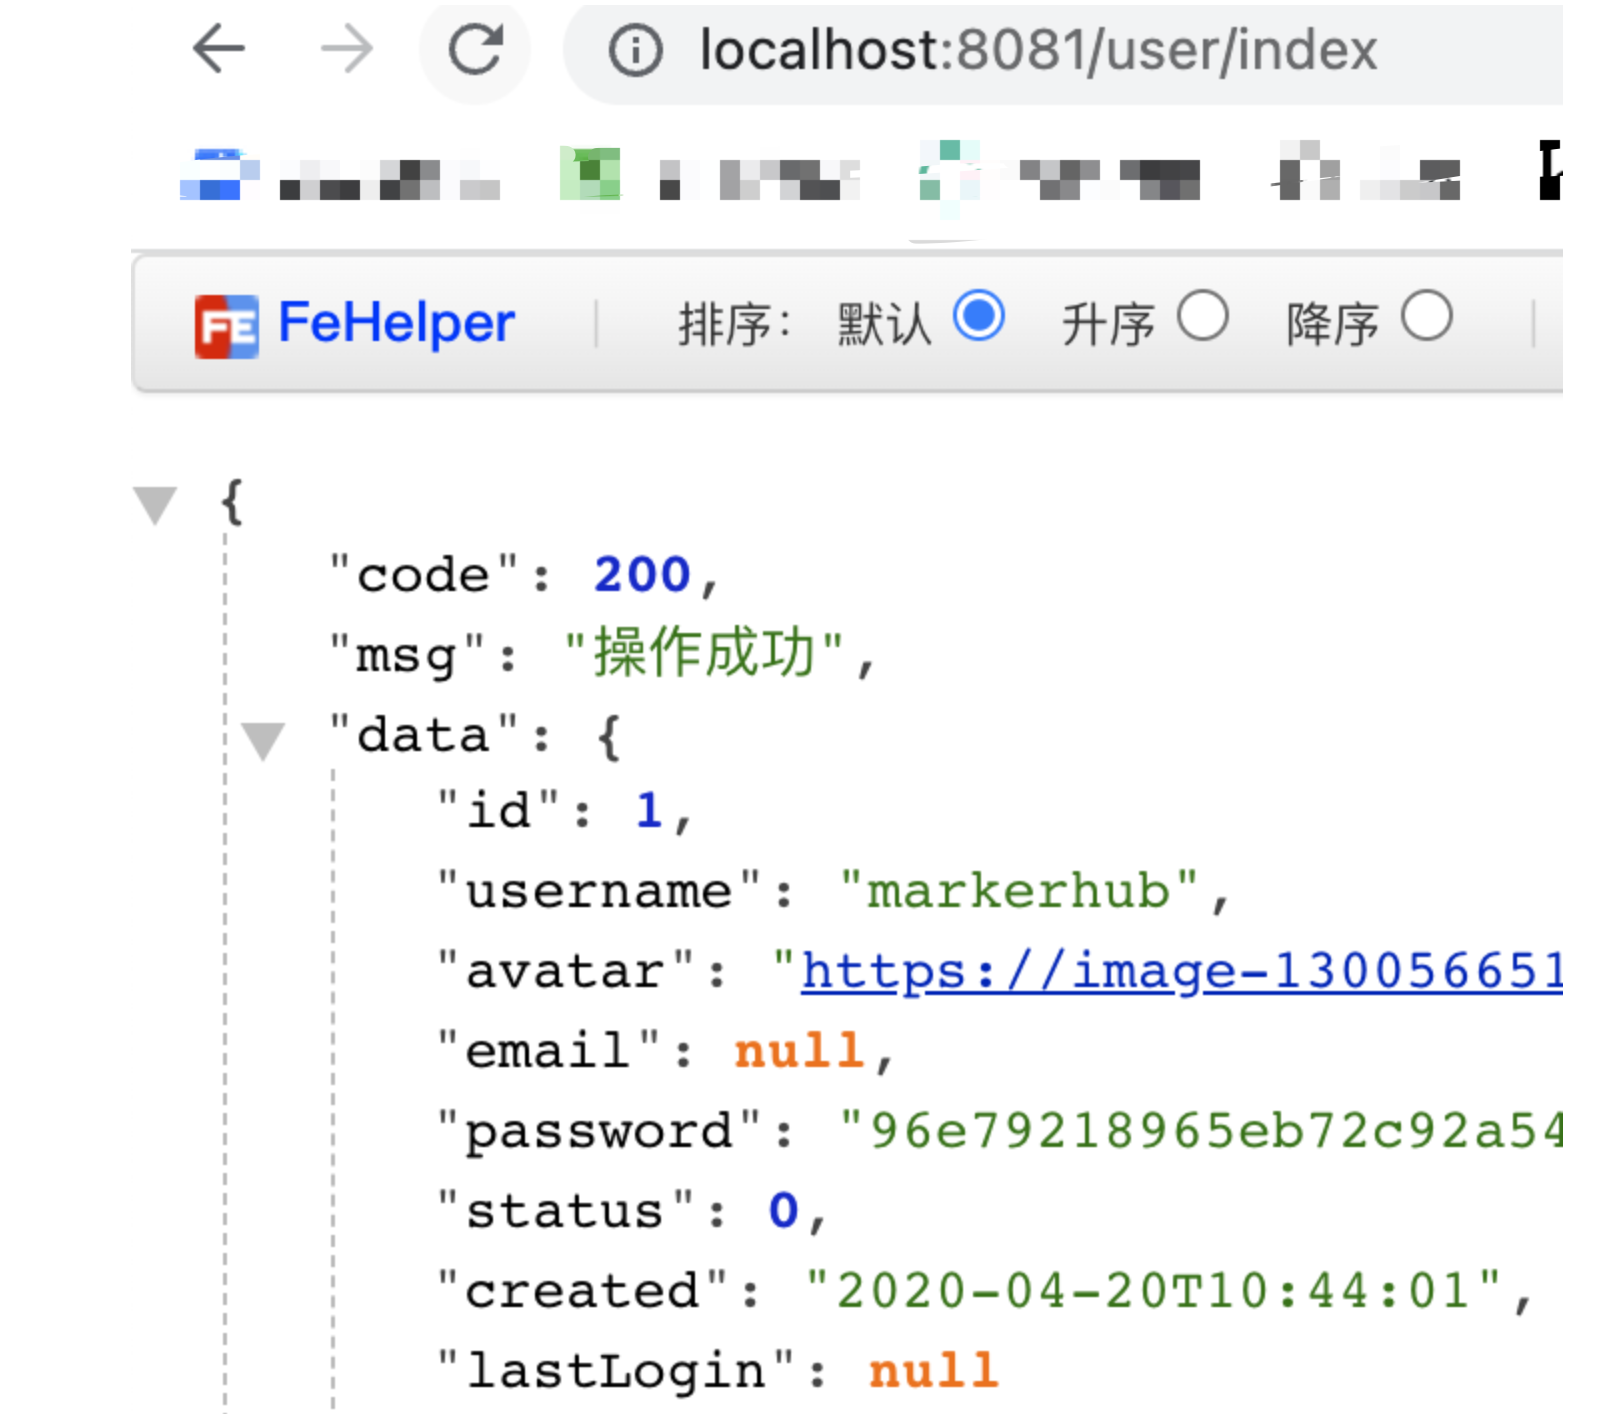Open site information icon in address bar
Screen dimensions: 1598x1414
(635, 50)
